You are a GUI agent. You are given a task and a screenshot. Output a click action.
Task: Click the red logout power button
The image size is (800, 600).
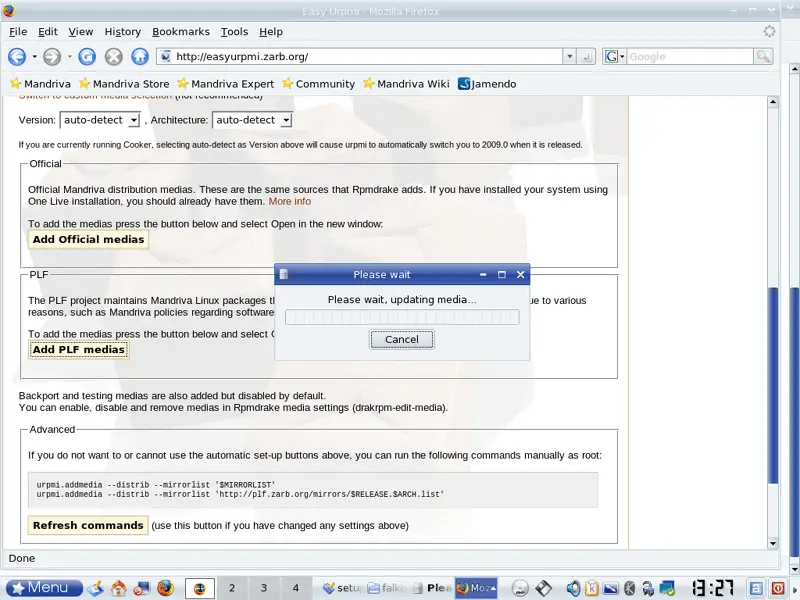[778, 588]
